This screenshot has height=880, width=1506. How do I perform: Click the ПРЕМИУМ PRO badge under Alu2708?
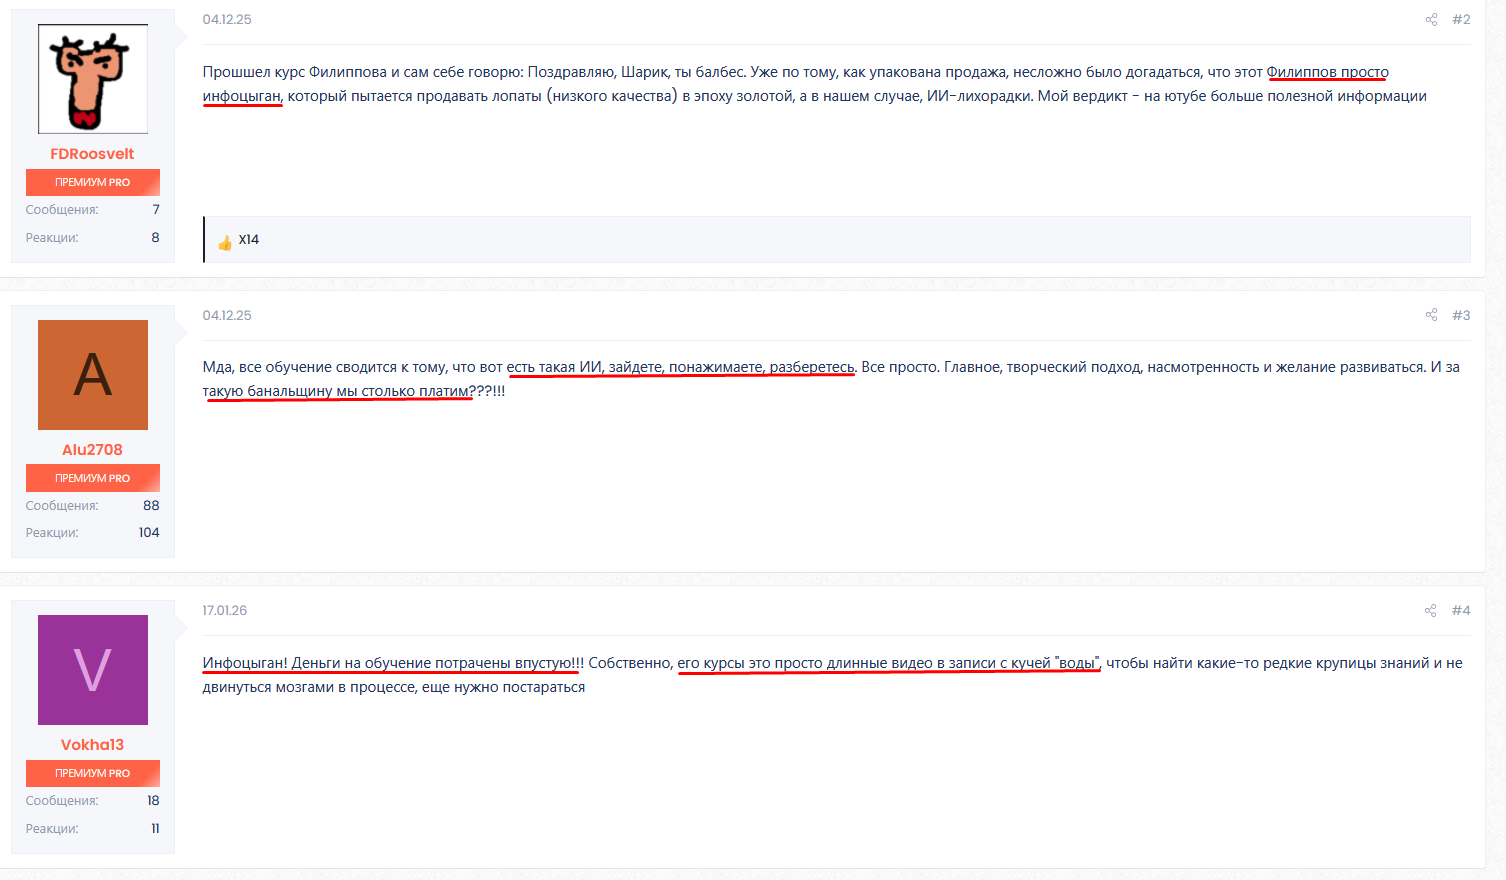[x=93, y=478]
